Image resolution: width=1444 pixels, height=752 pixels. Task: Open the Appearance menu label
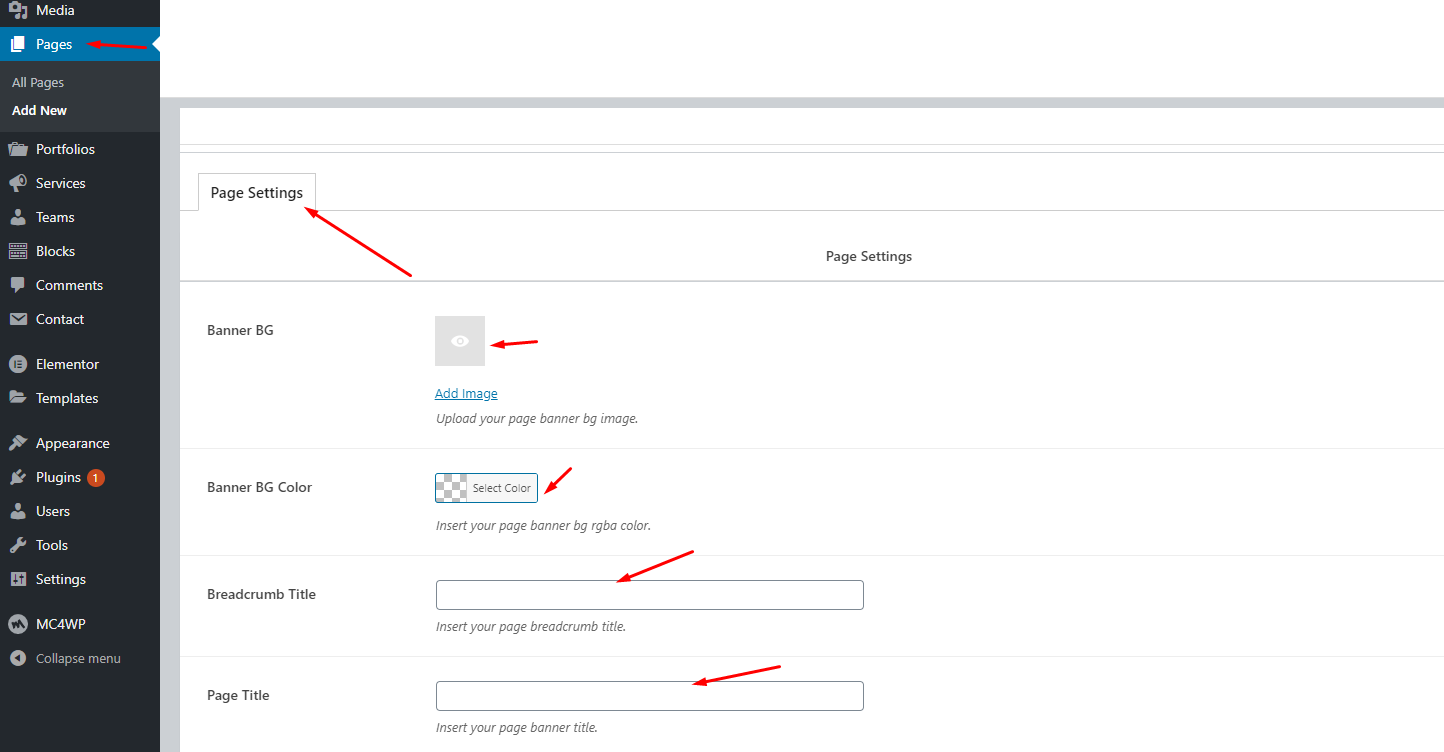click(x=73, y=443)
